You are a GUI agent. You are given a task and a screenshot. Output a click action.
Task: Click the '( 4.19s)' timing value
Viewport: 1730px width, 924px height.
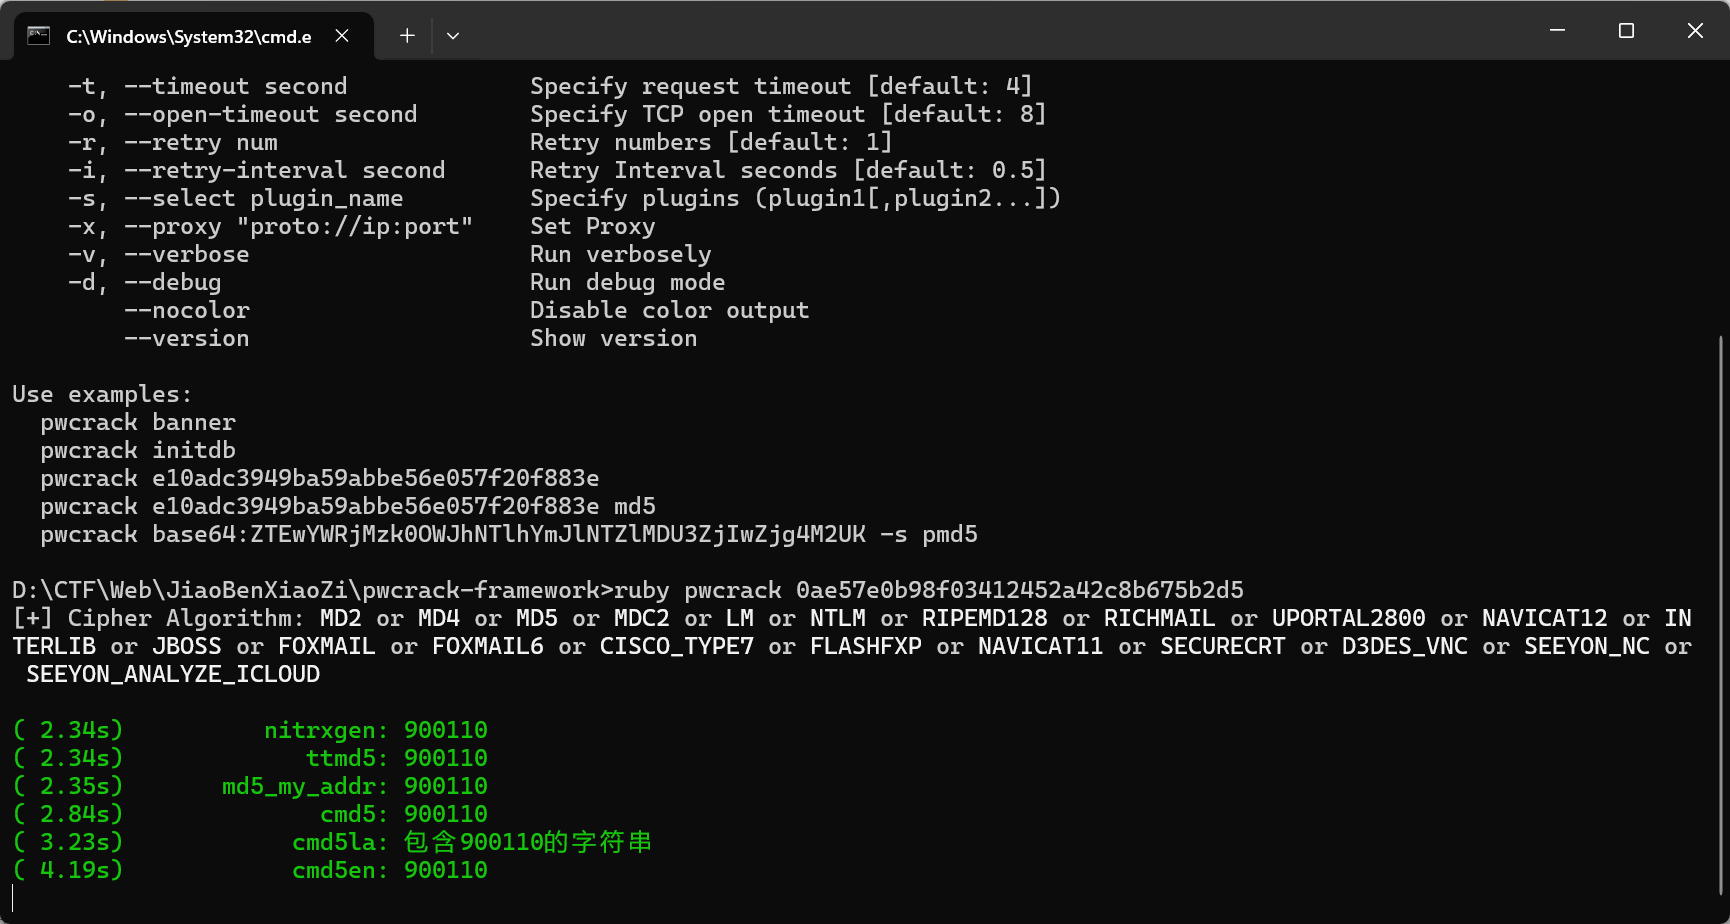(68, 871)
